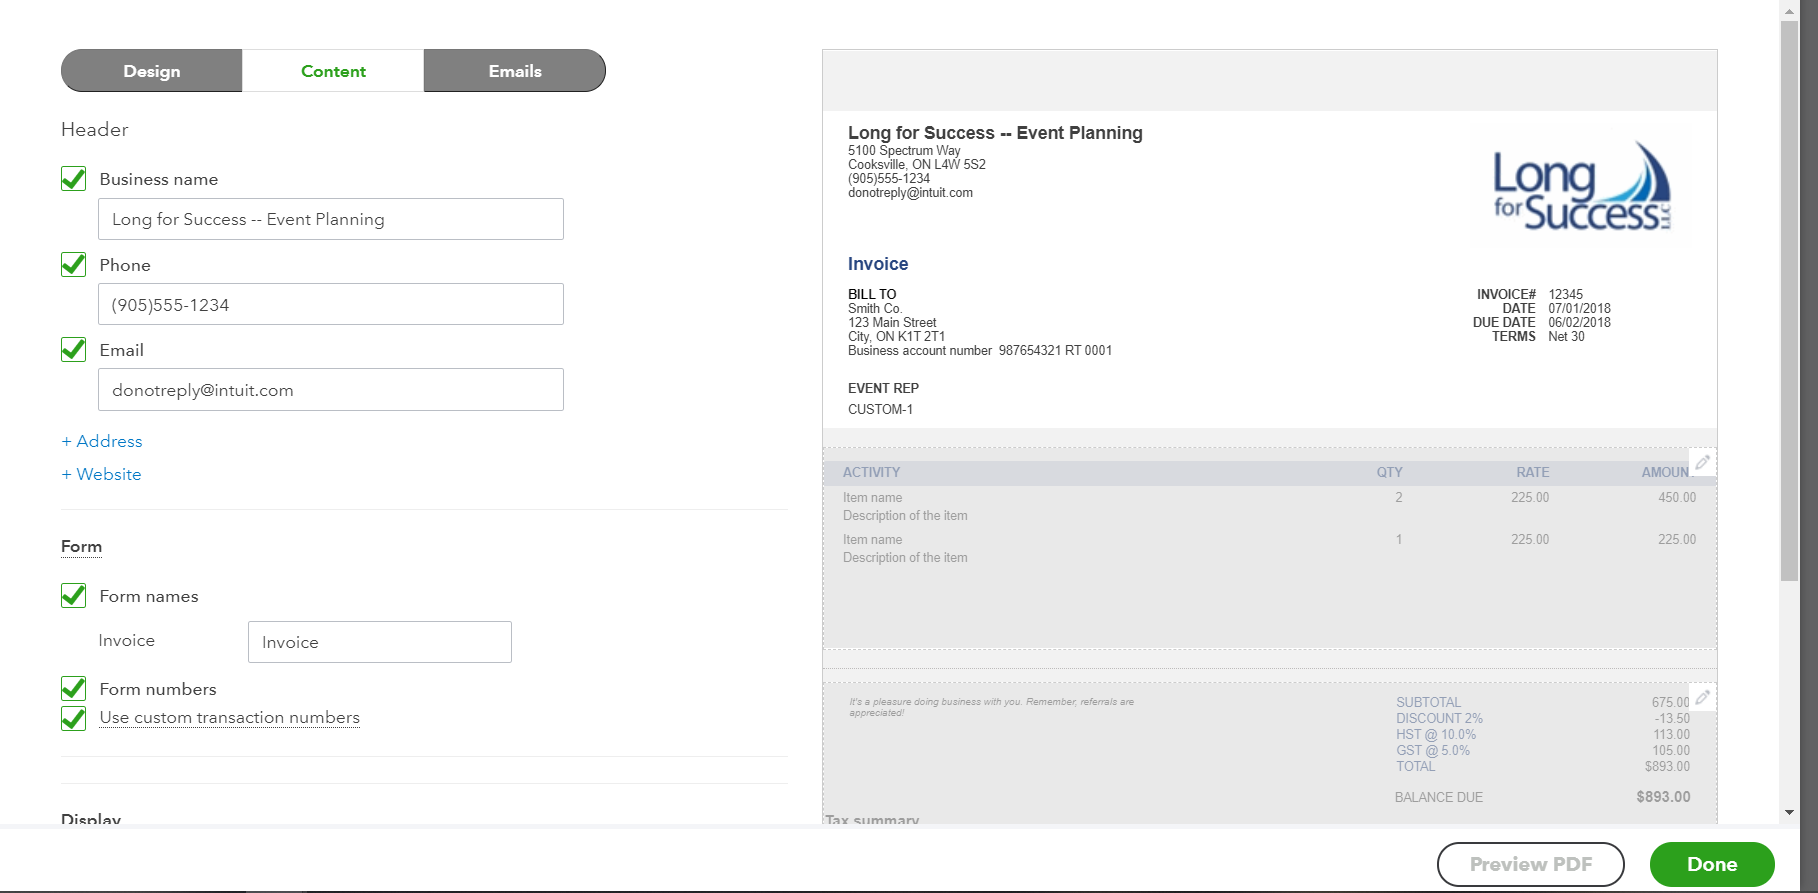Image resolution: width=1818 pixels, height=893 pixels.
Task: Click pencil edit icon on totals footer
Action: click(x=1702, y=697)
